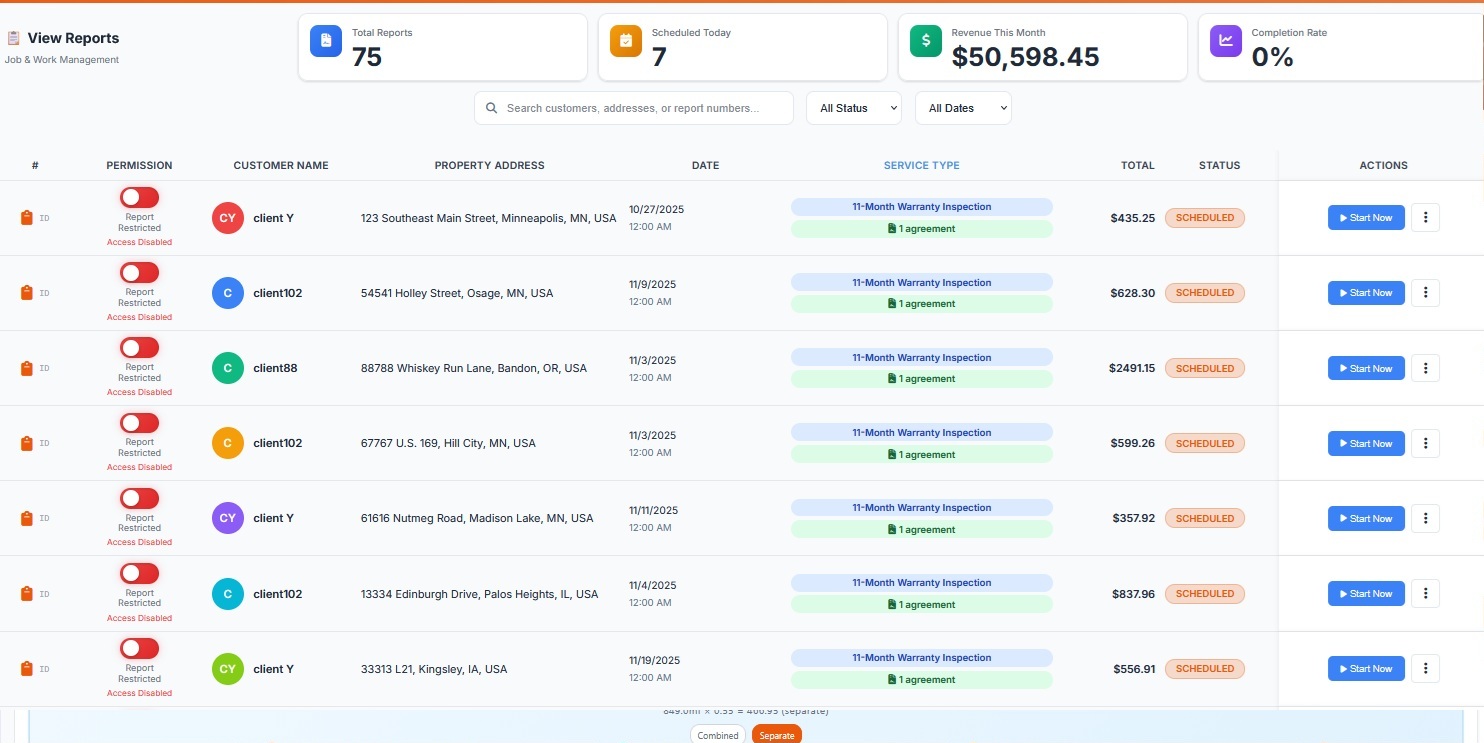Toggle report access for Bandon, OR row
The height and width of the screenshot is (743, 1484).
tap(139, 348)
